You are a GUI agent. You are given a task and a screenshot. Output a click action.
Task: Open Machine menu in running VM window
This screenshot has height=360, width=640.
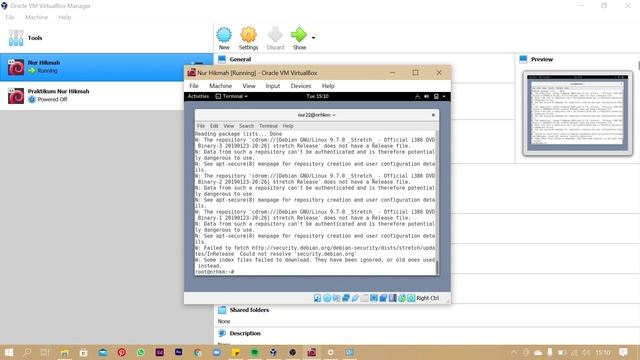point(220,86)
